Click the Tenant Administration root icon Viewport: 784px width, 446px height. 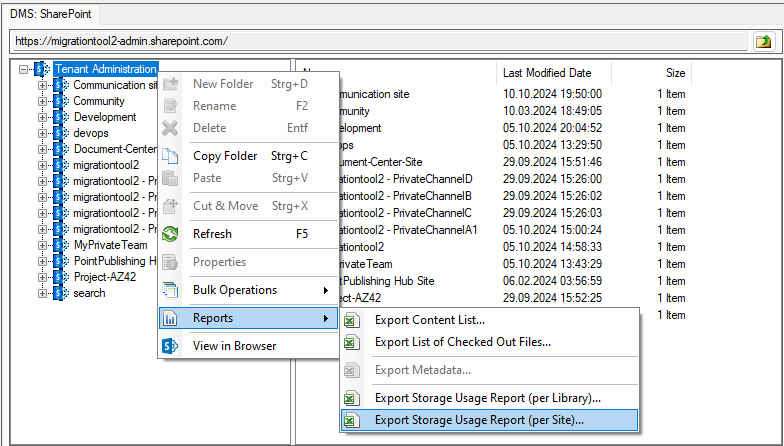click(42, 69)
